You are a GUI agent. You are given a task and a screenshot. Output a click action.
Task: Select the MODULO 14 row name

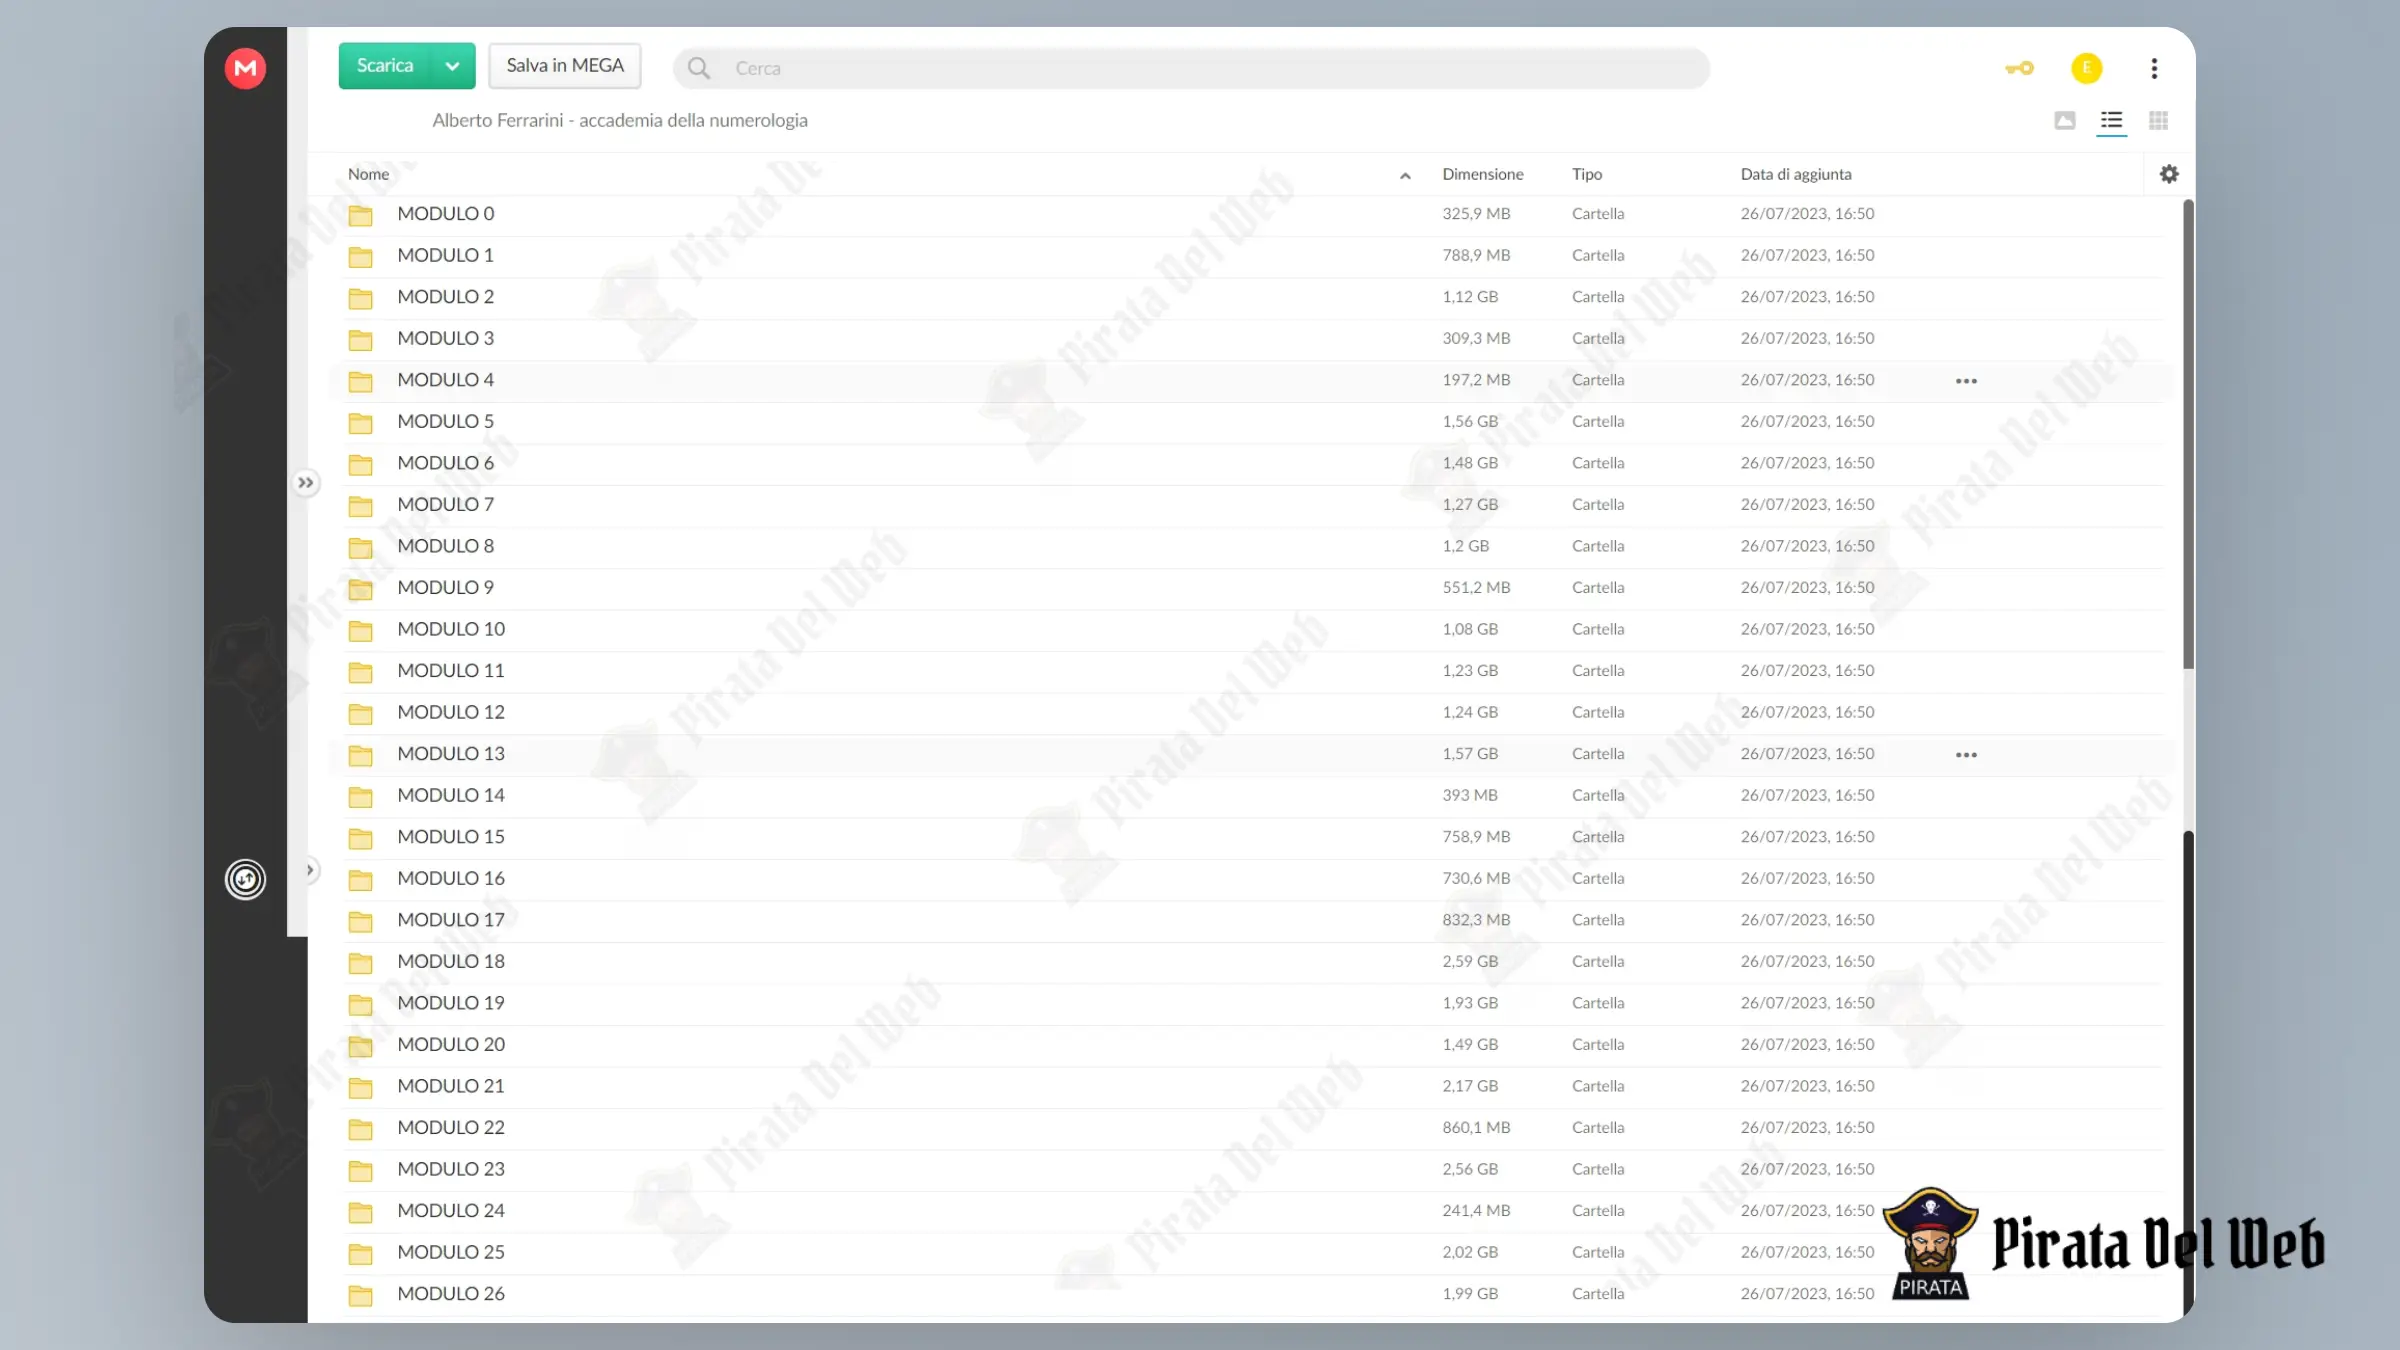451,795
